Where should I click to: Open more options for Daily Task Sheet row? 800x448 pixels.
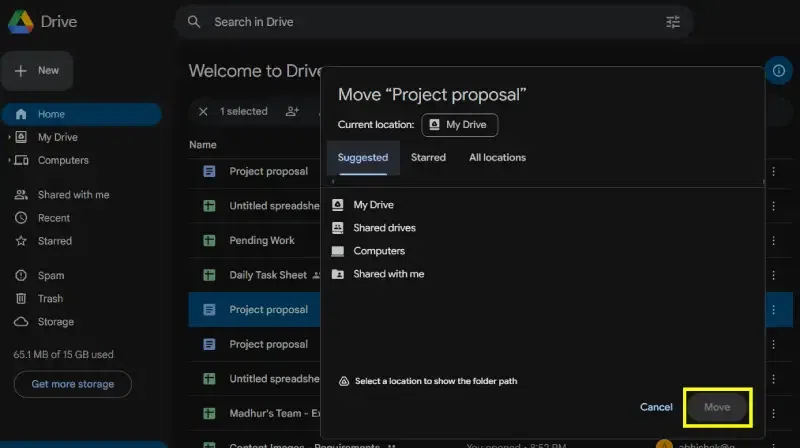click(x=773, y=275)
